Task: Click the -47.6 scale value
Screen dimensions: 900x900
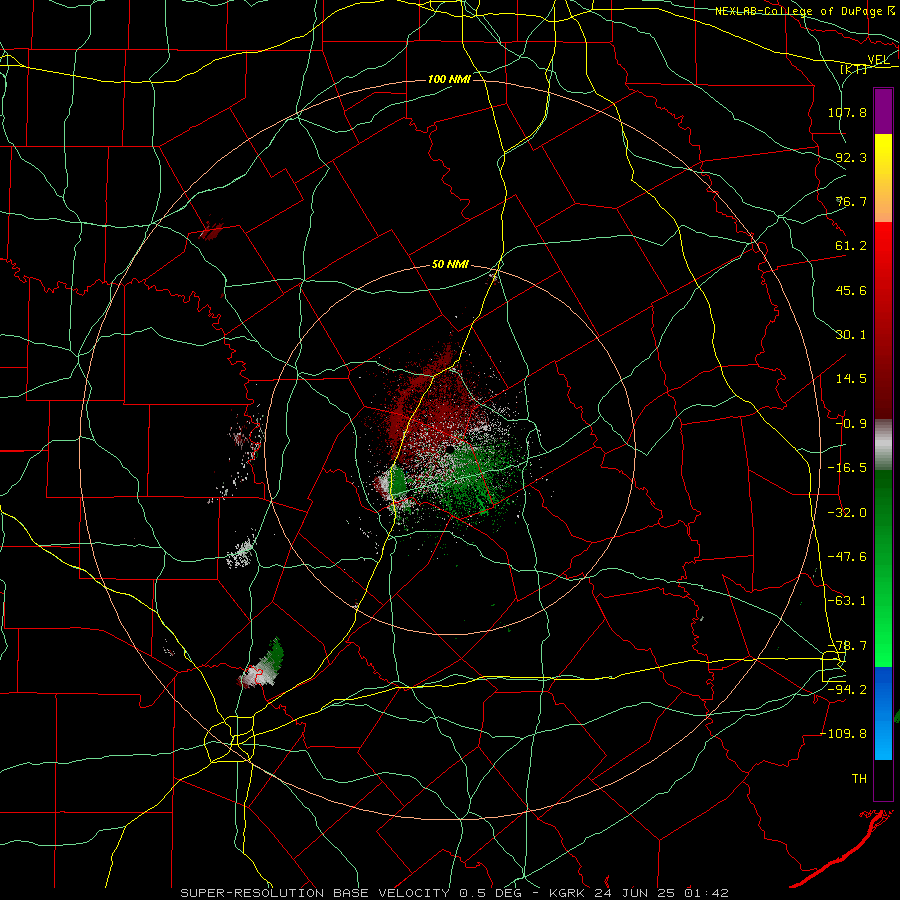Action: point(847,557)
